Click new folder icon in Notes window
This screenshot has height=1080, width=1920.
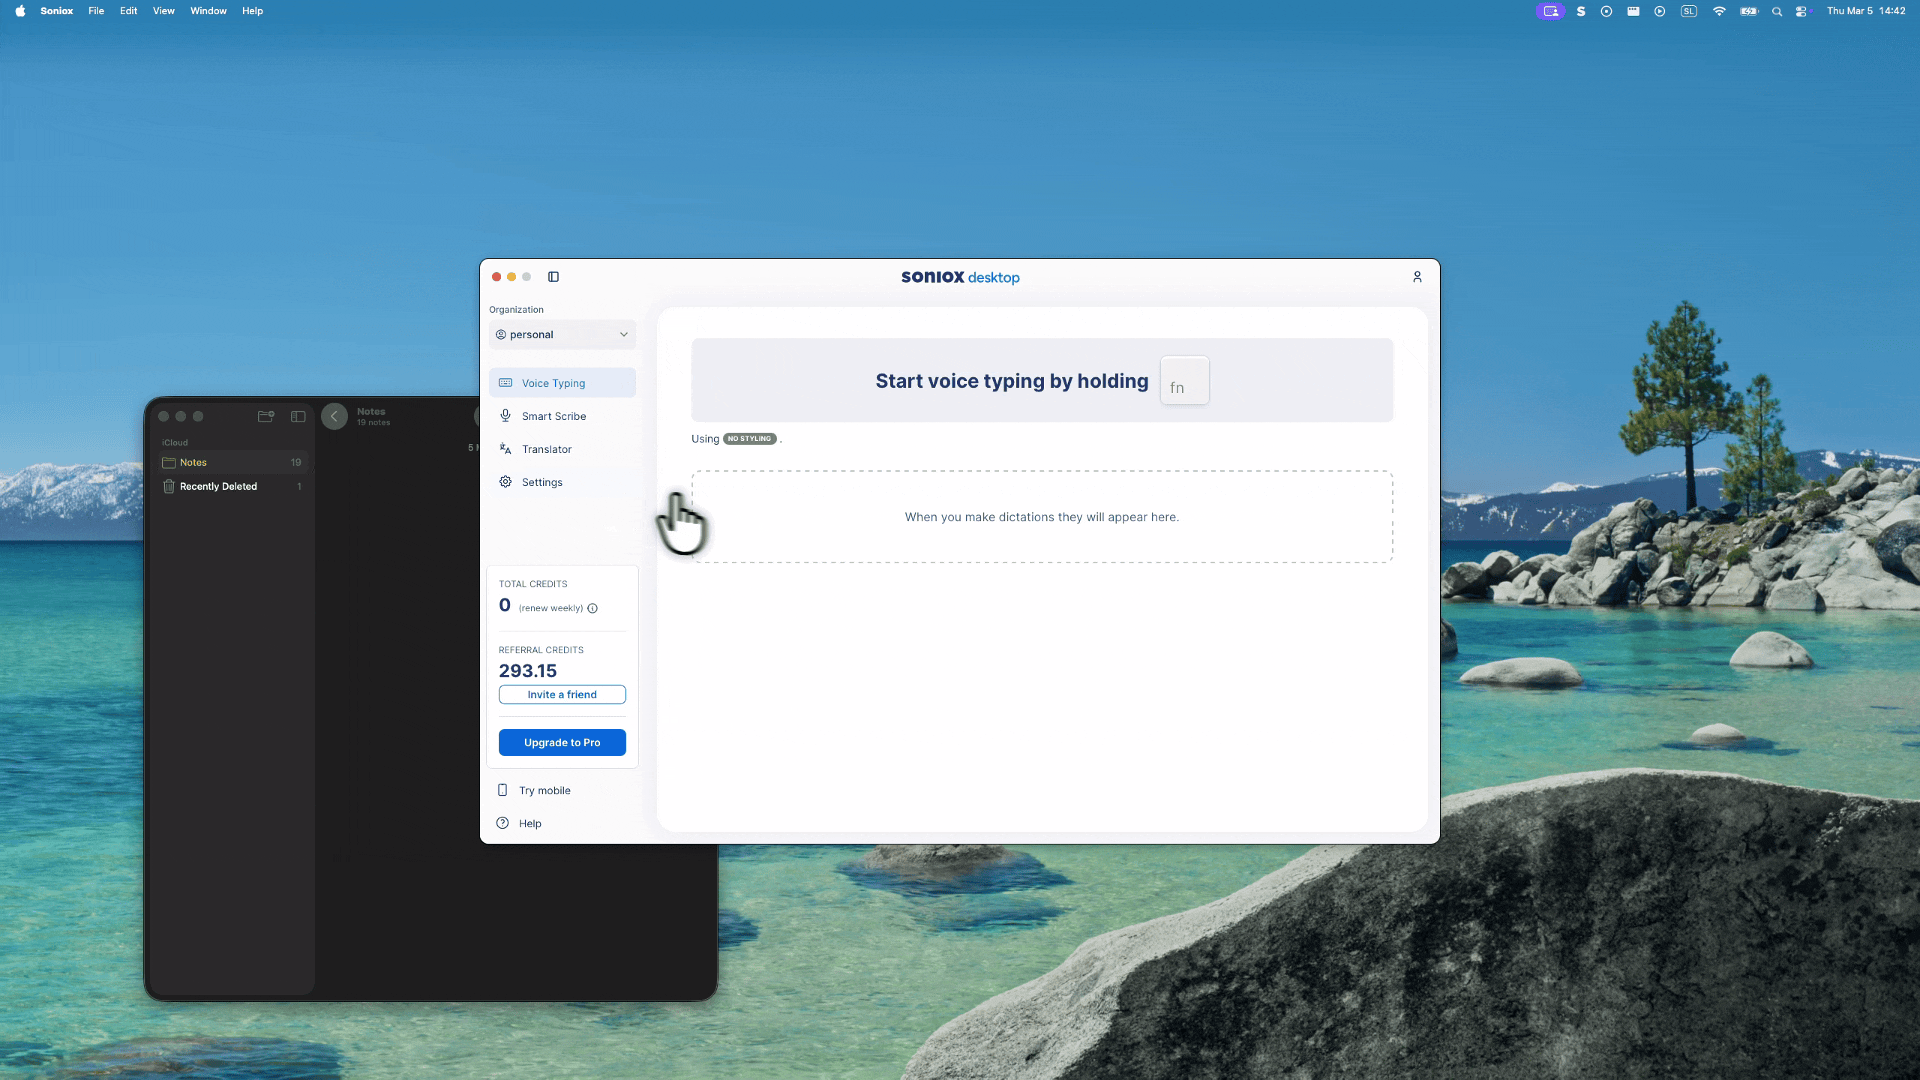point(266,416)
